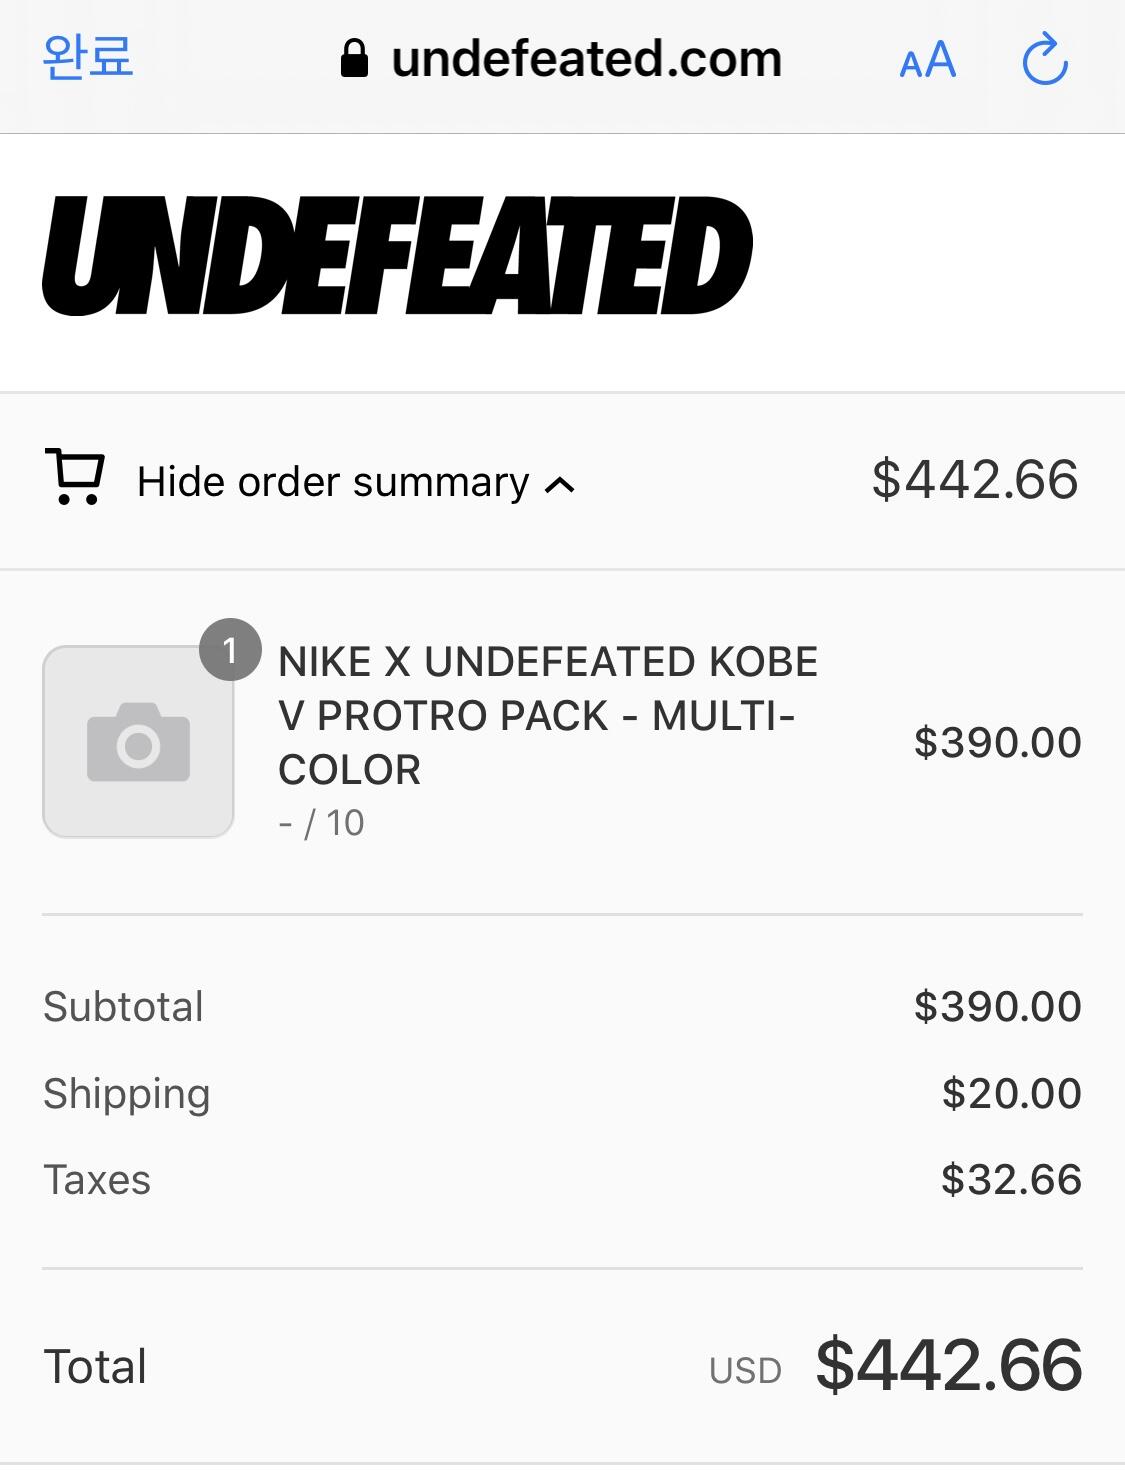1125x1481 pixels.
Task: Click the quantity badge showing 1
Action: coord(230,651)
